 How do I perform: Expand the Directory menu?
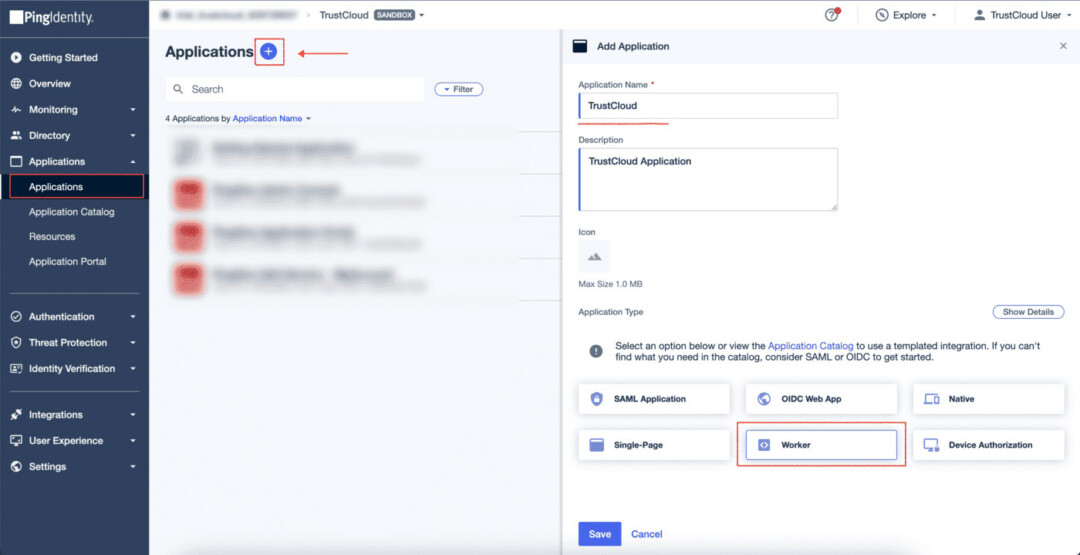pyautogui.click(x=133, y=136)
